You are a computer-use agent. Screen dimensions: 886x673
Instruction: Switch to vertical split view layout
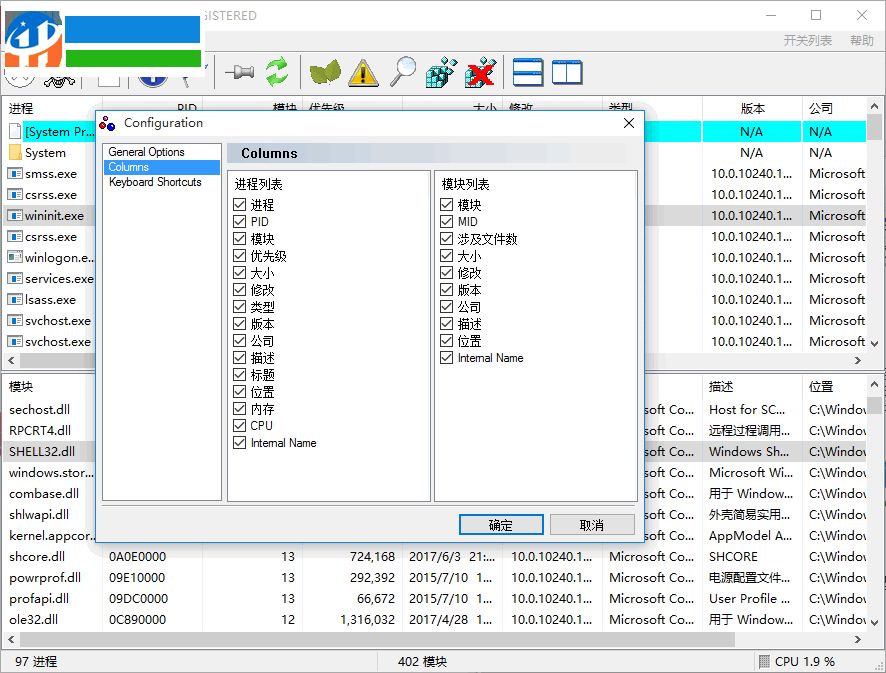point(567,71)
